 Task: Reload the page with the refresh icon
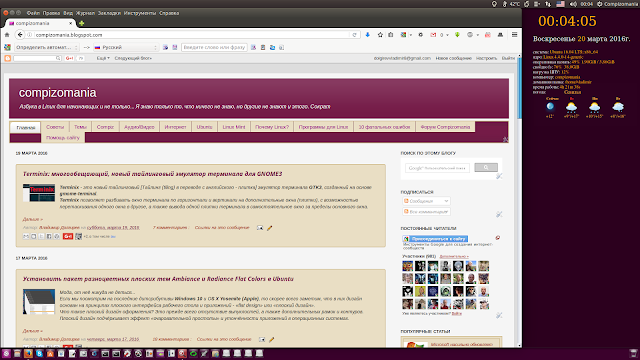tap(355, 35)
